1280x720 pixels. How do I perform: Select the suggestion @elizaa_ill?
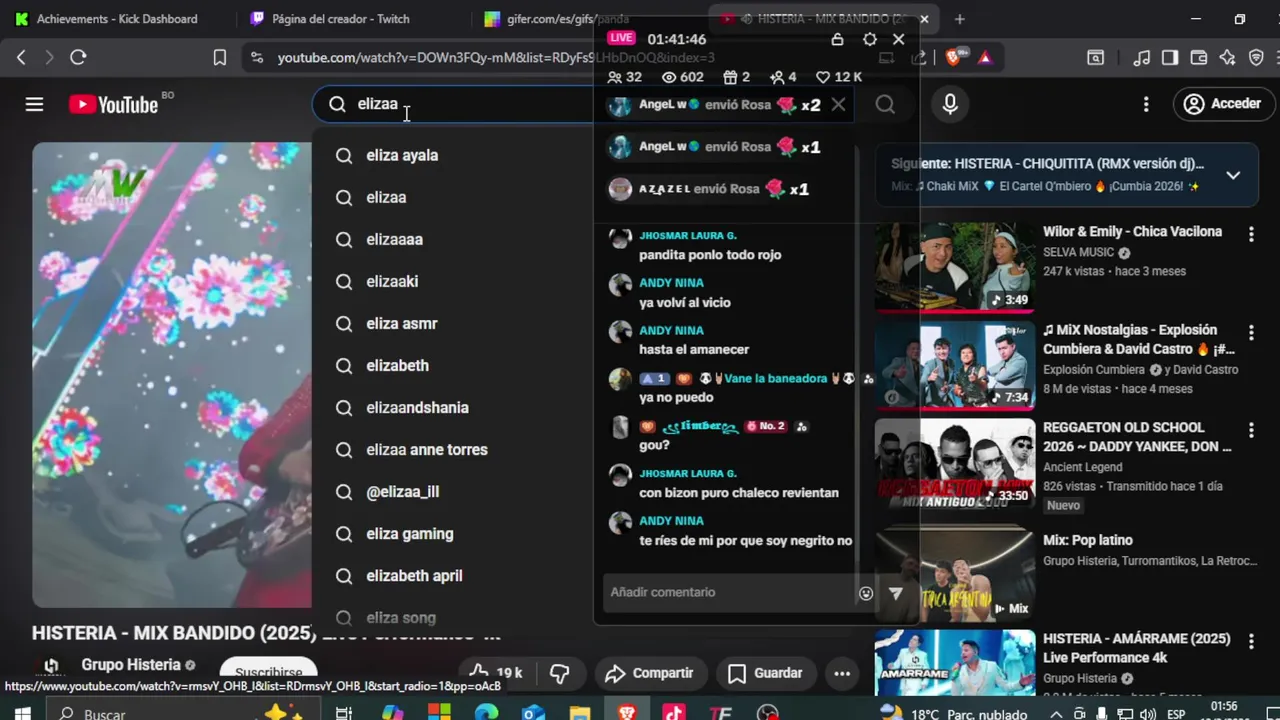tap(453, 492)
